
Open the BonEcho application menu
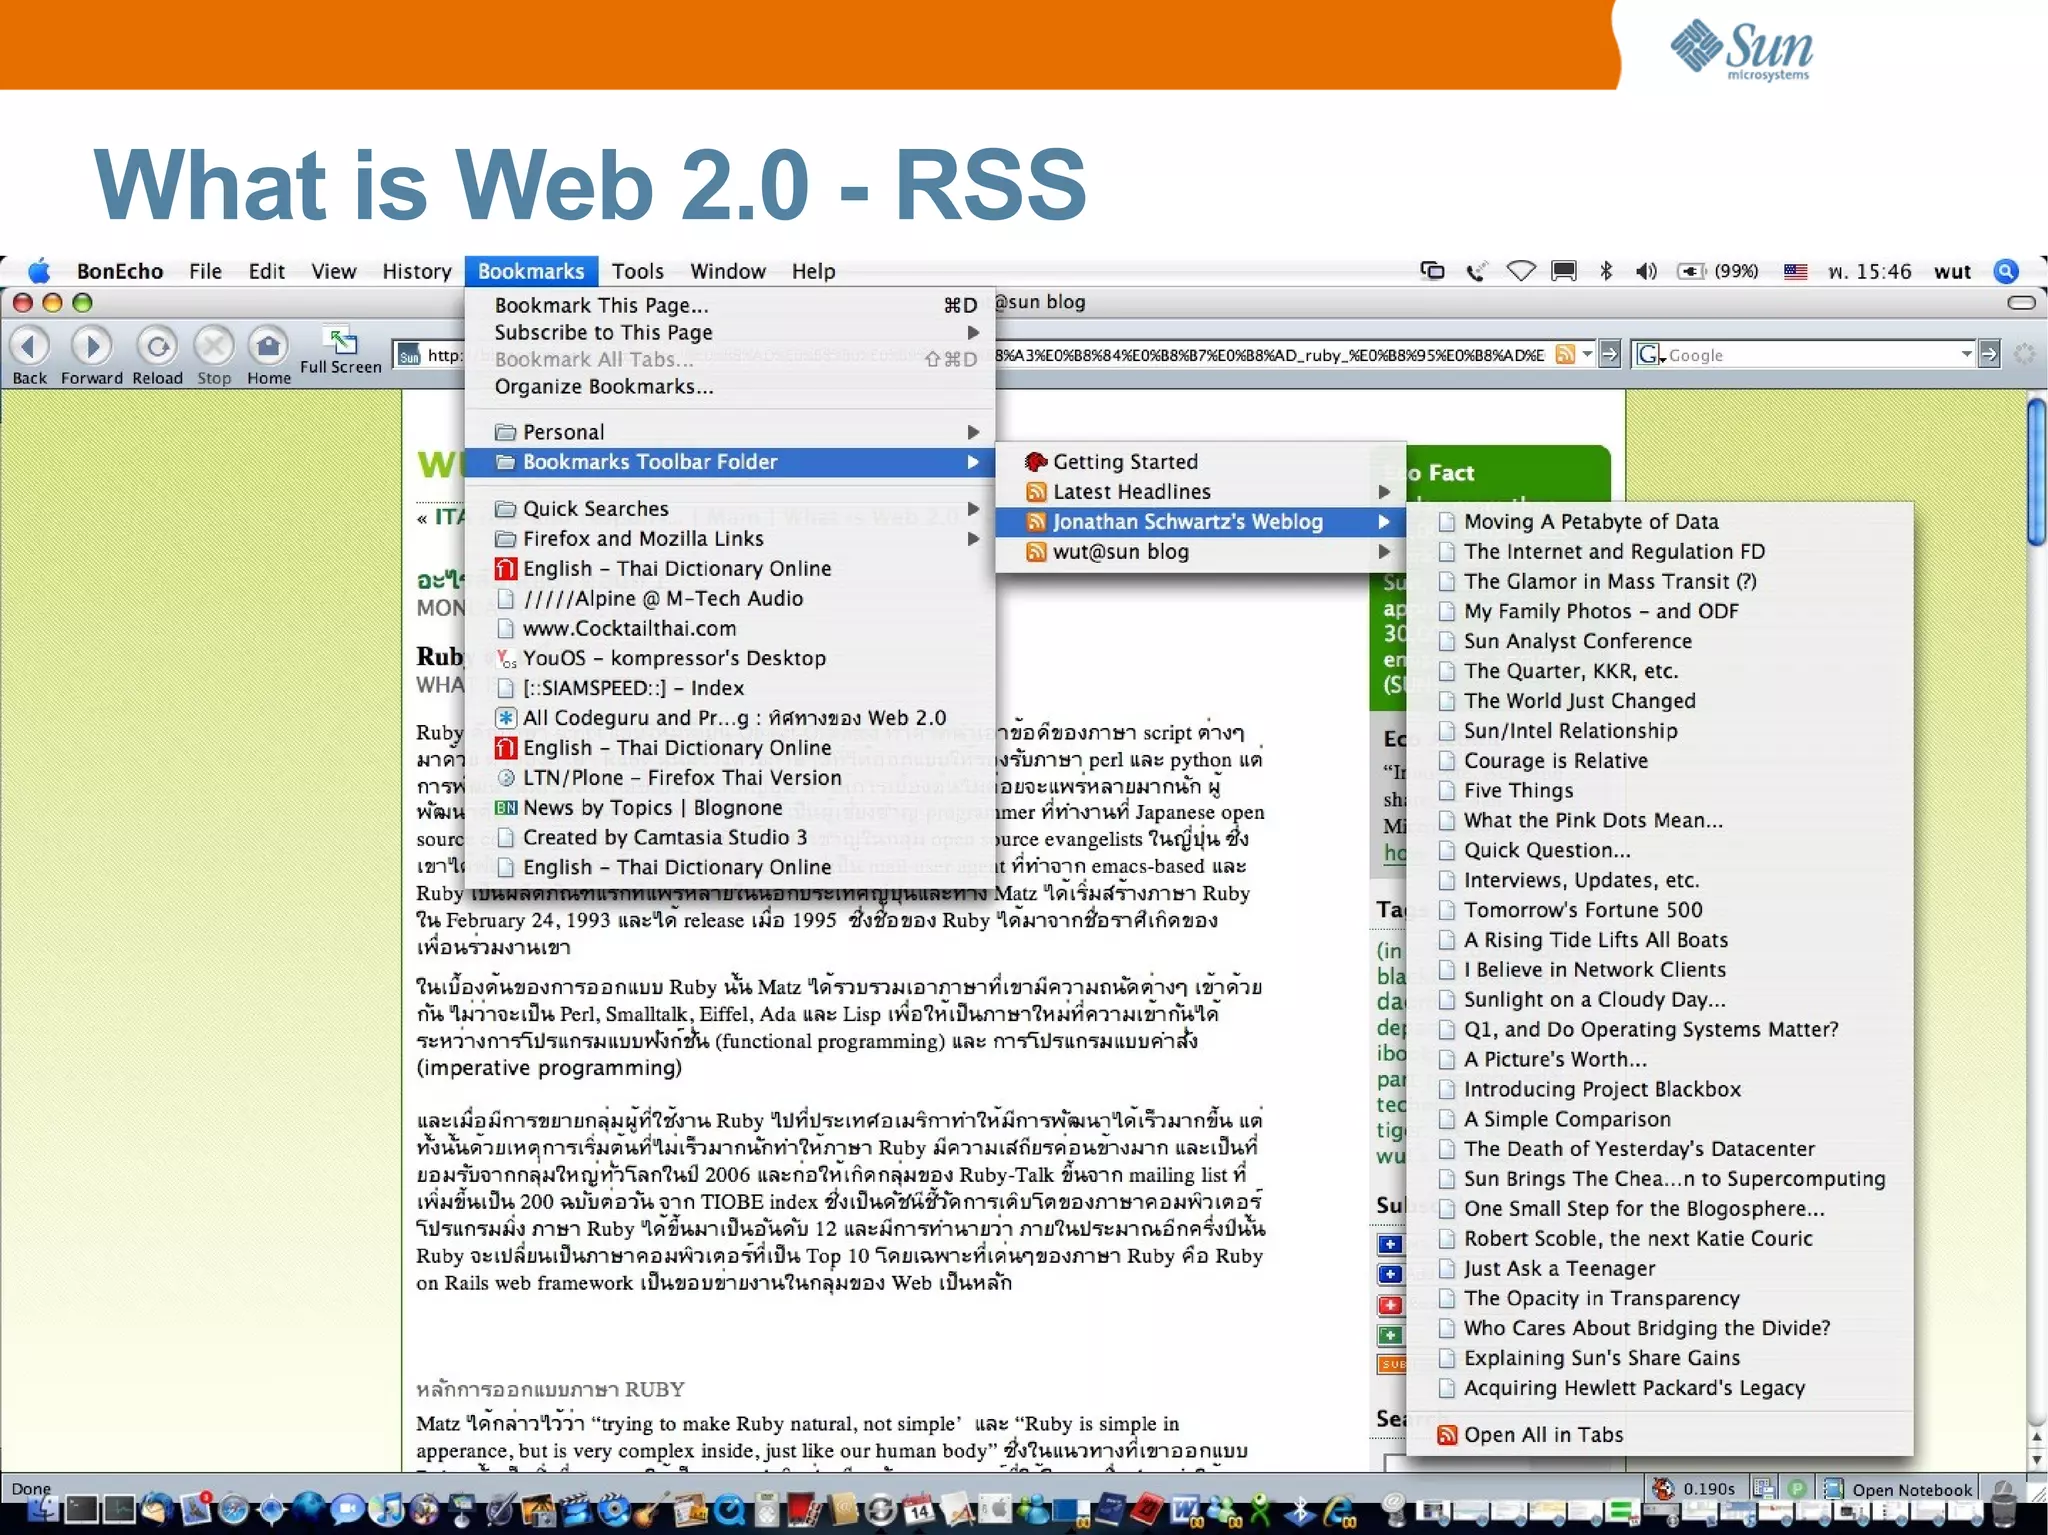(120, 271)
